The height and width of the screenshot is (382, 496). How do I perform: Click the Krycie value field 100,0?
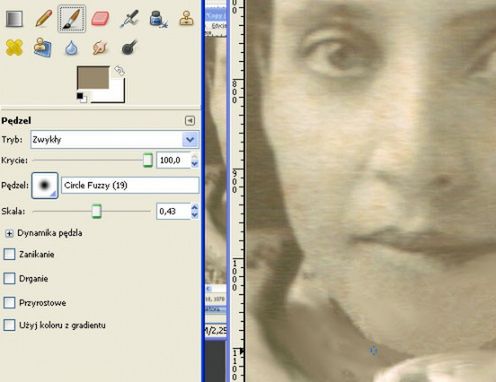173,160
